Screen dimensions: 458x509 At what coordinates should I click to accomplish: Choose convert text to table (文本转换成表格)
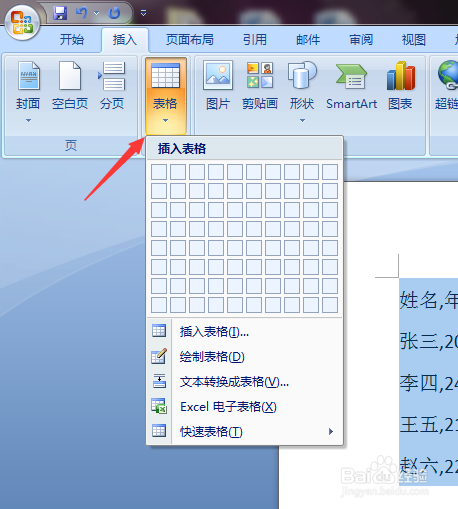[x=245, y=382]
